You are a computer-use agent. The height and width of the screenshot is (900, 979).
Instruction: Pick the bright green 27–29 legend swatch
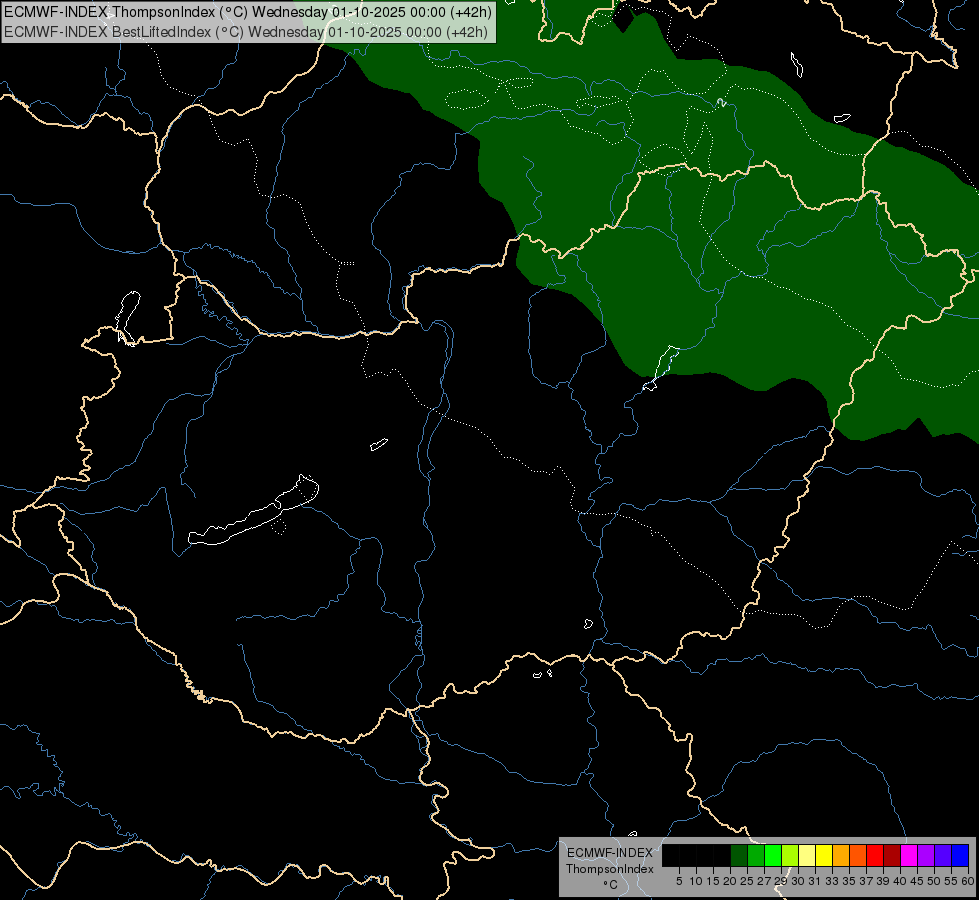tap(773, 855)
